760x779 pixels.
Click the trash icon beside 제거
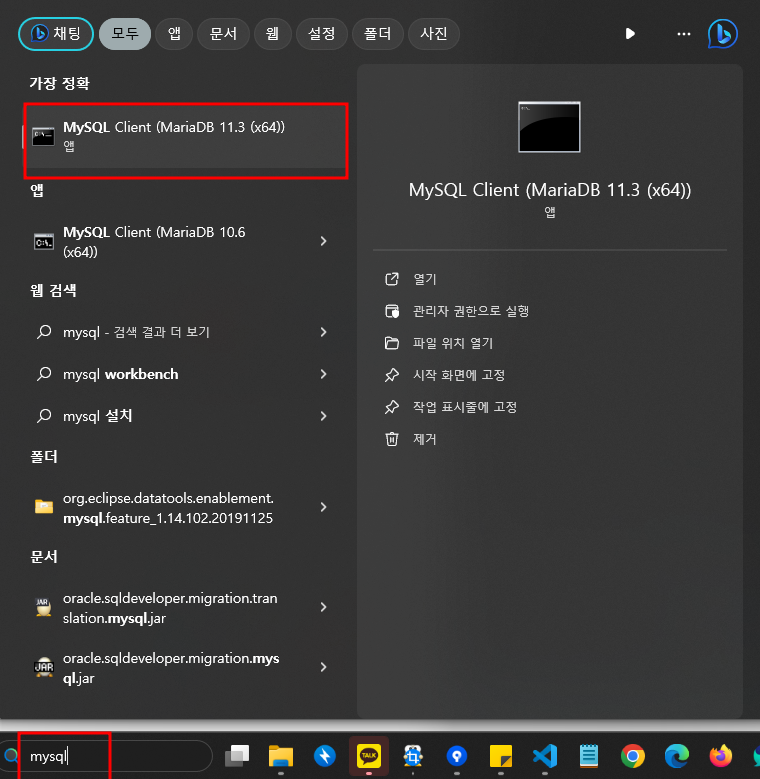392,439
